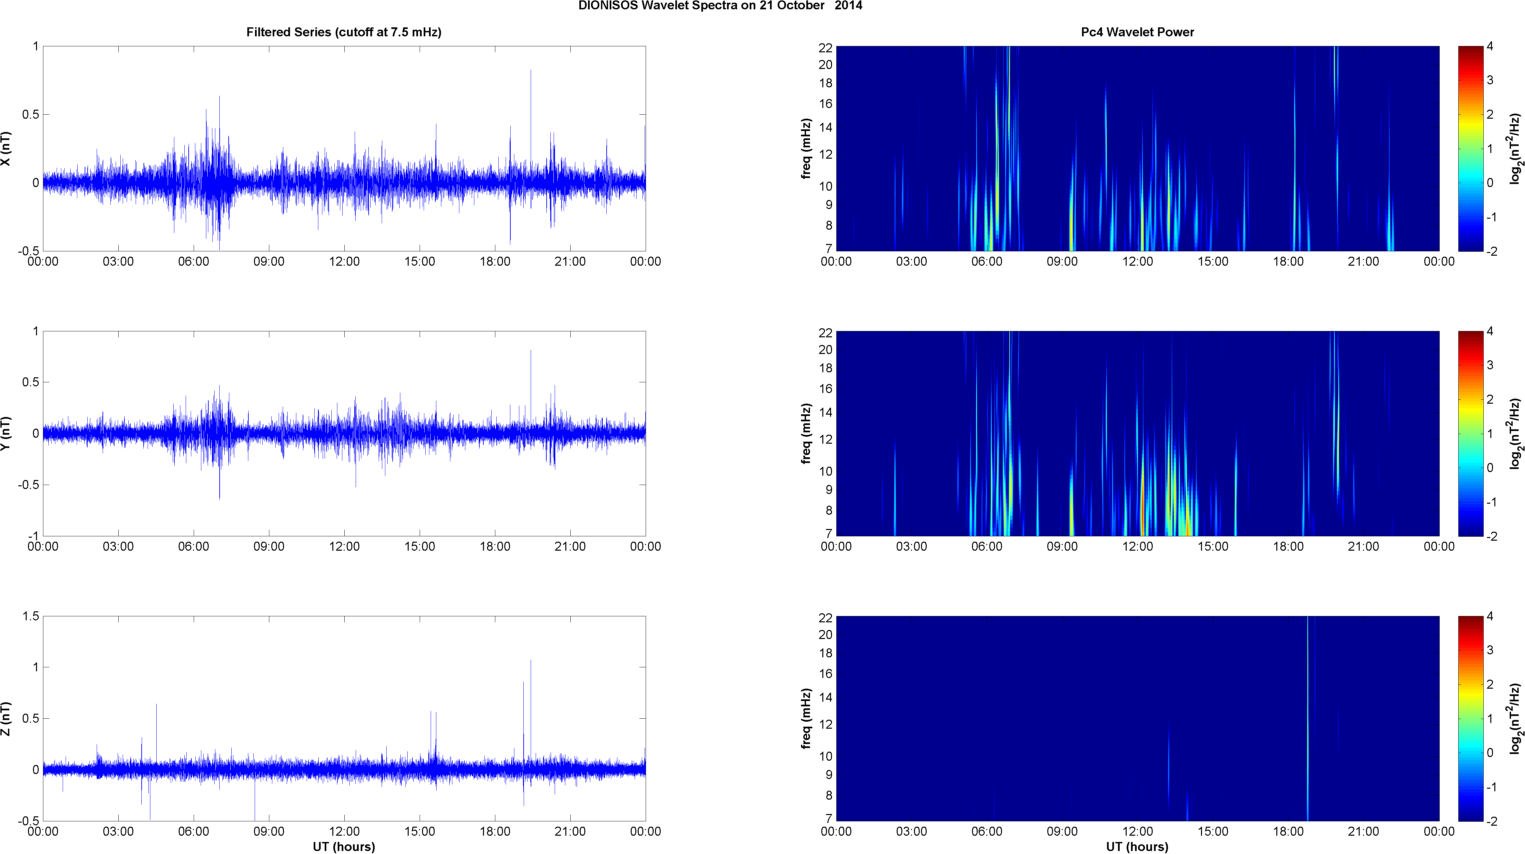This screenshot has width=1525, height=854.
Task: Click the 09:00 tick under the top spectrogram
Action: [x=1062, y=262]
